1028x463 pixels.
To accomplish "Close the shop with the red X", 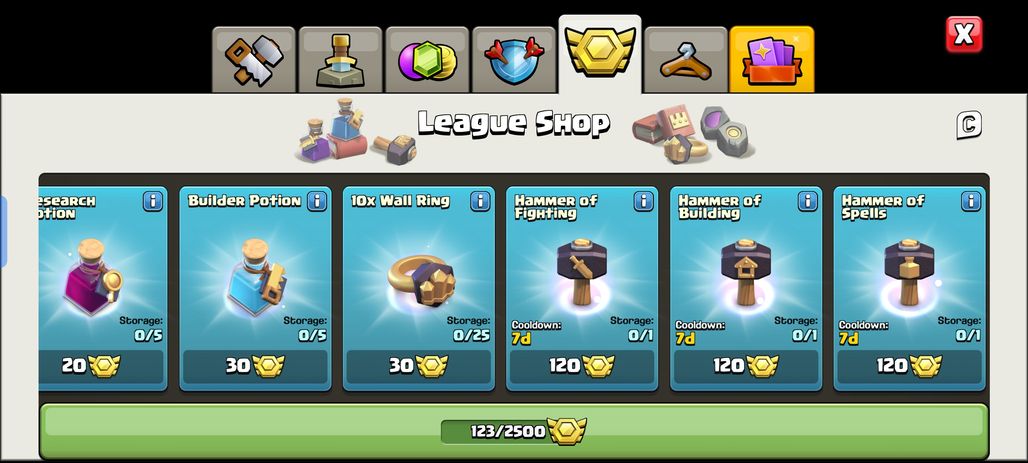I will (964, 34).
